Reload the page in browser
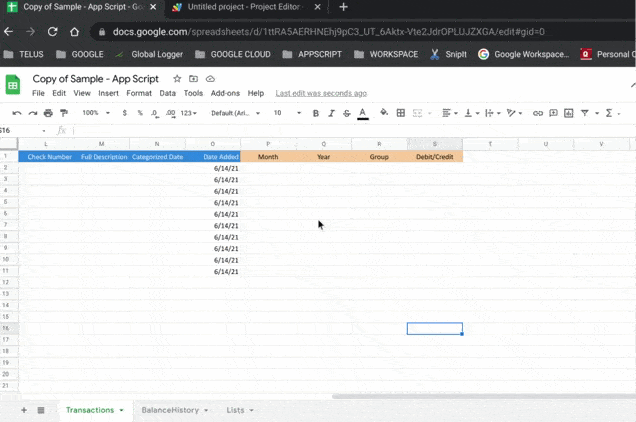 52,32
